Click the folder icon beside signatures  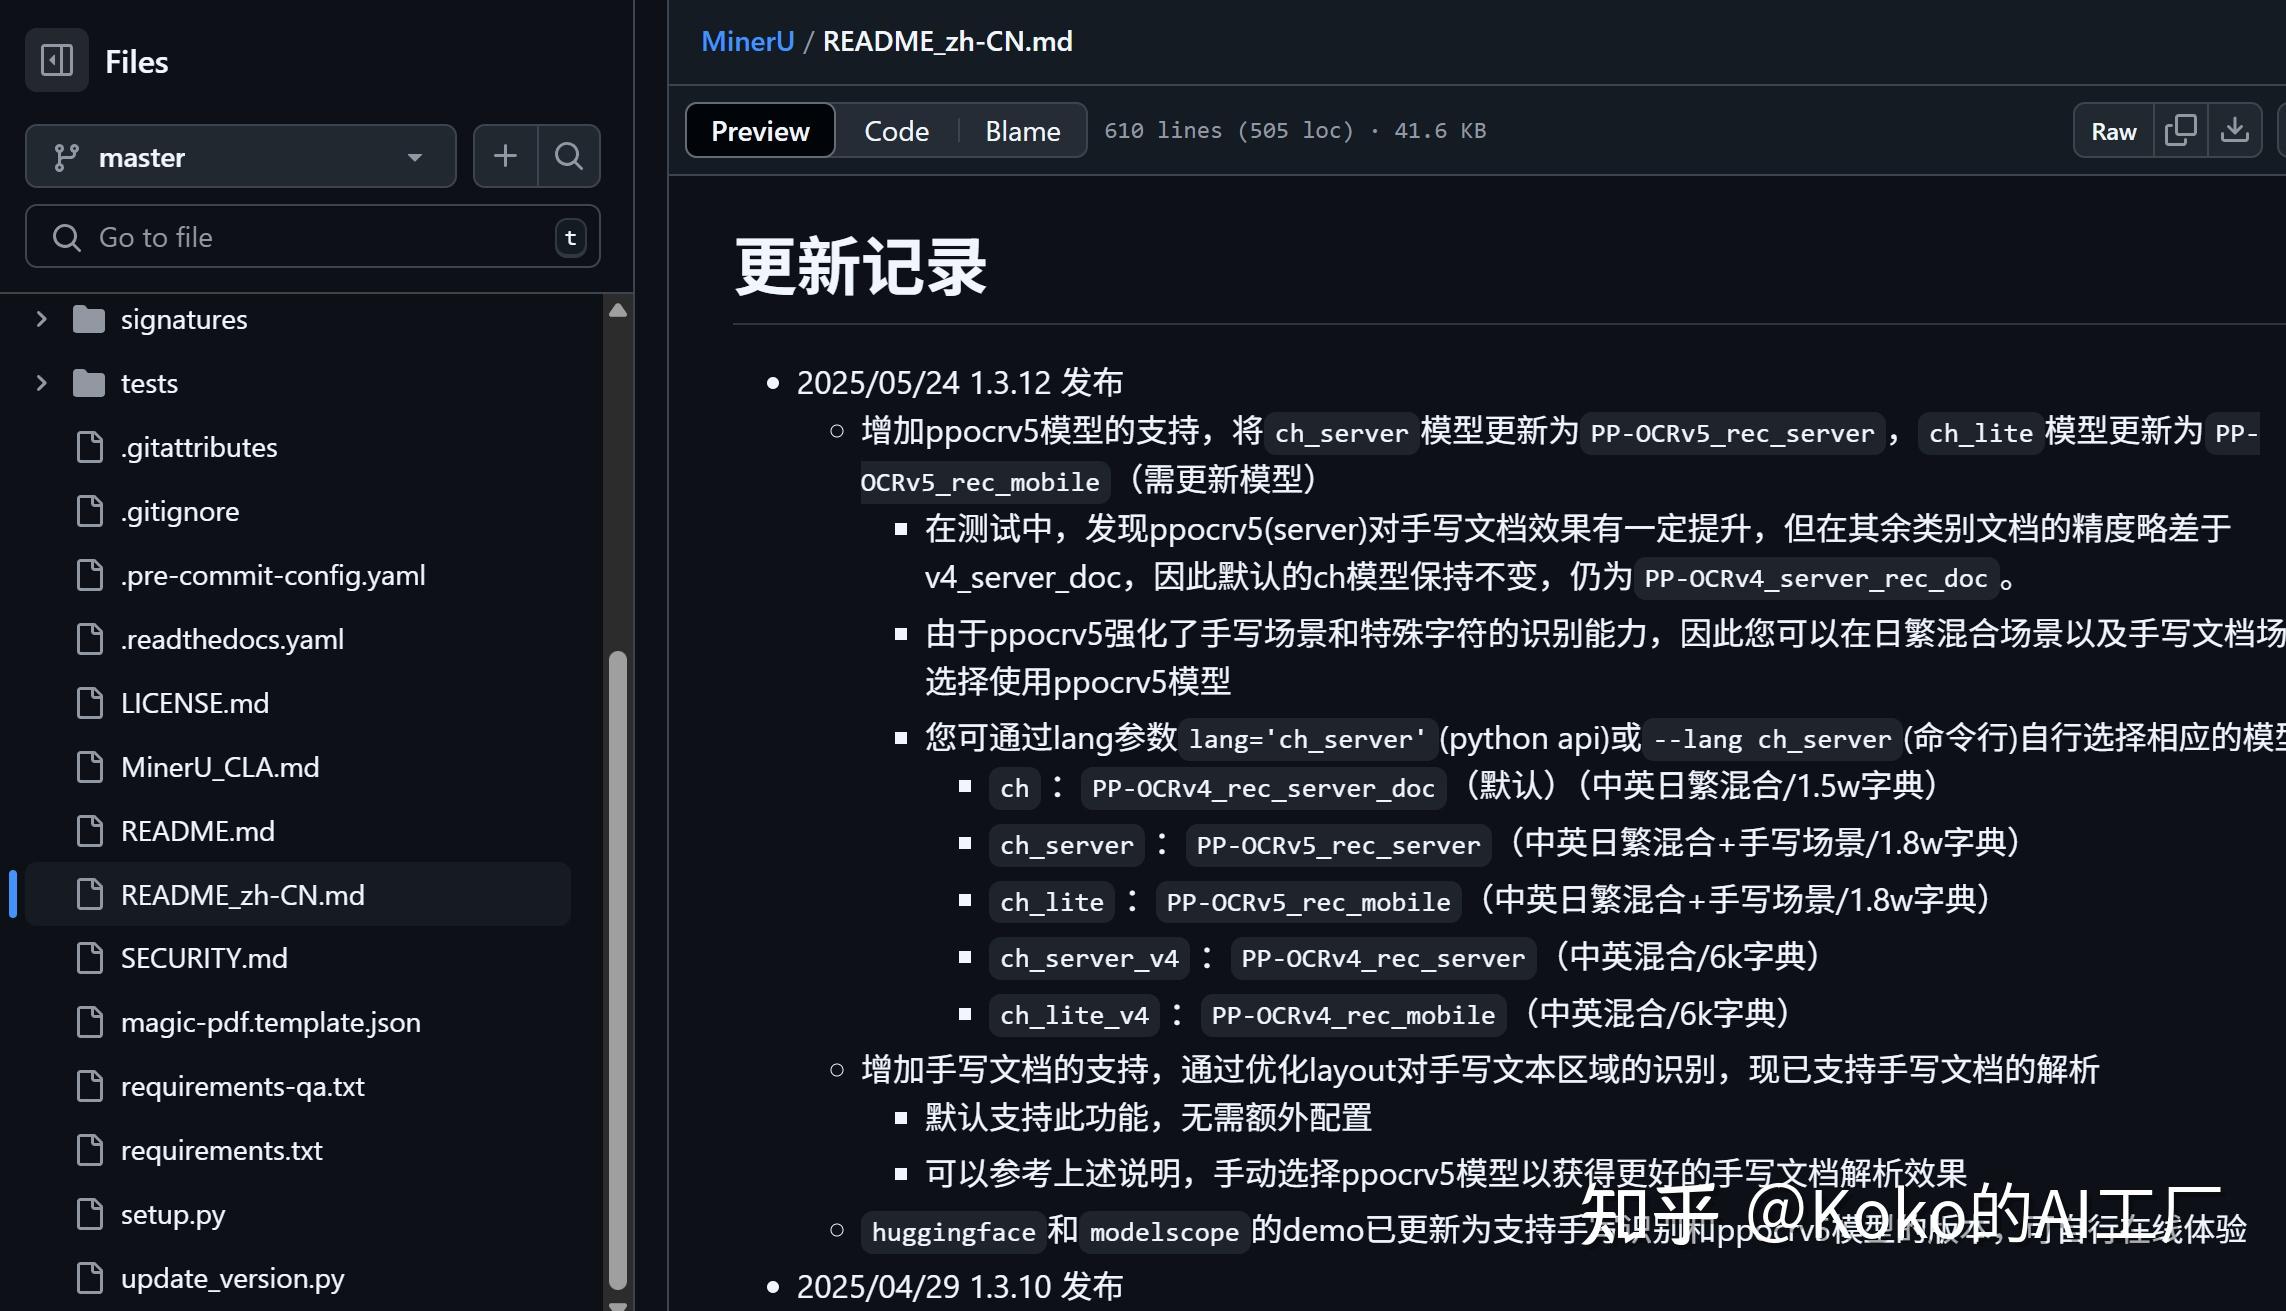88,318
